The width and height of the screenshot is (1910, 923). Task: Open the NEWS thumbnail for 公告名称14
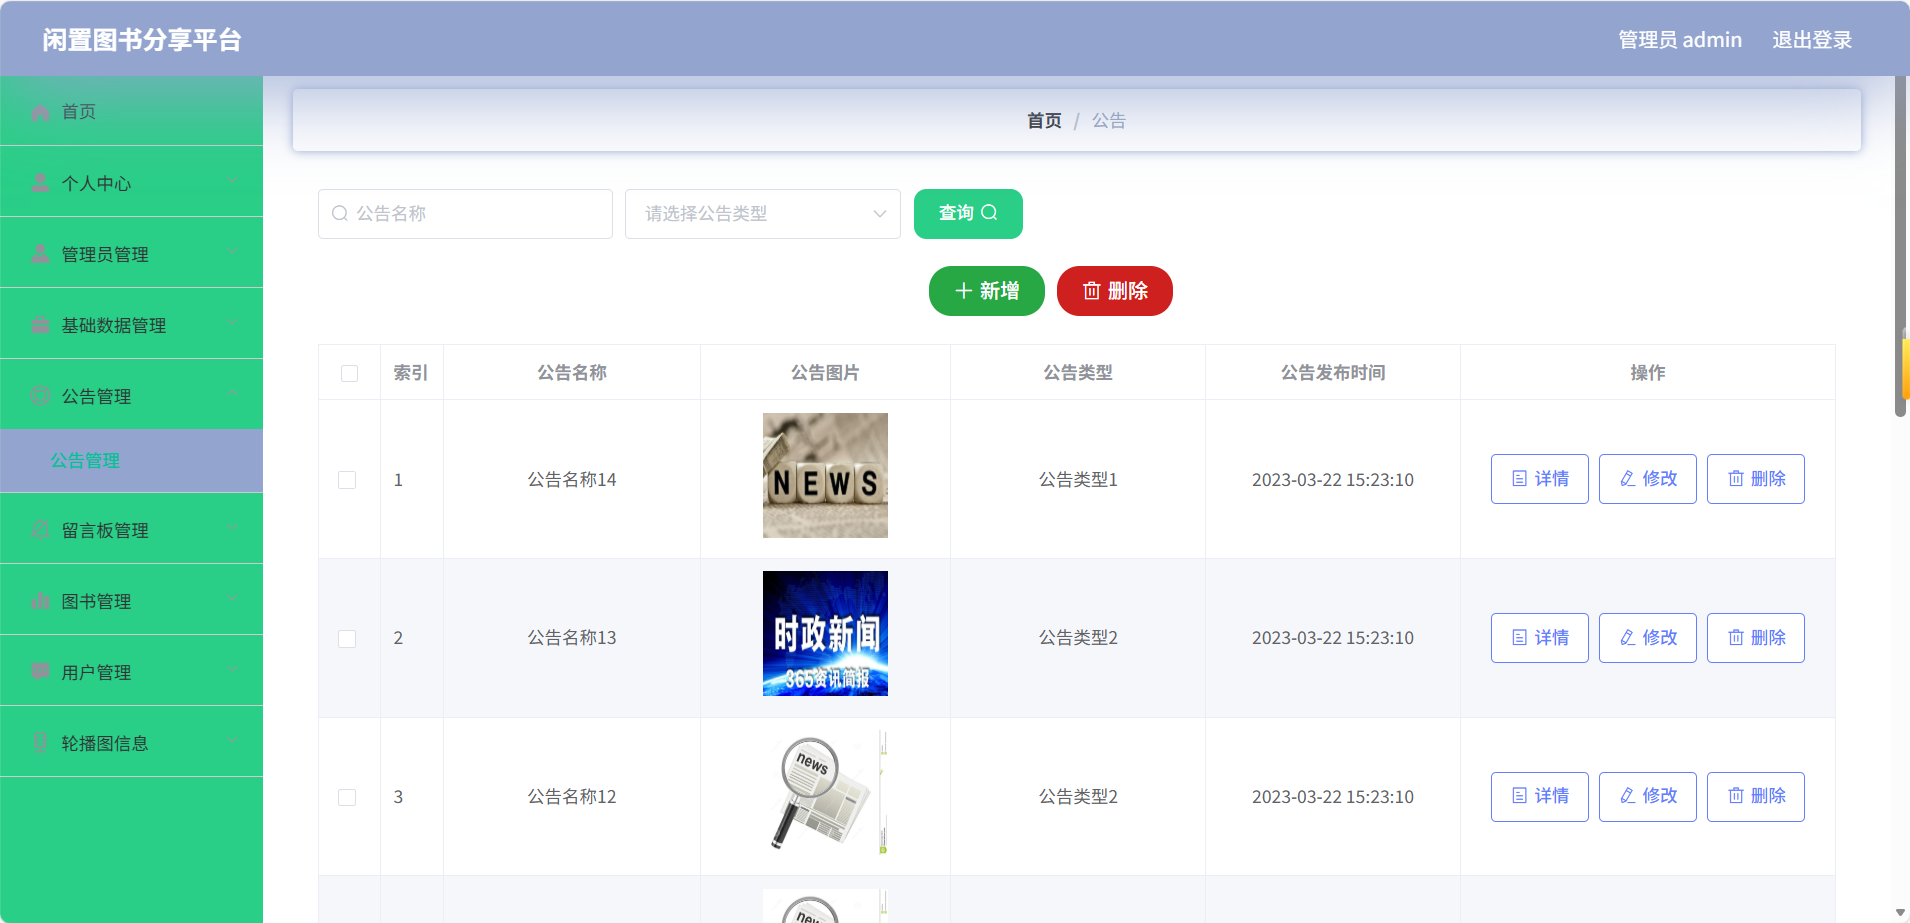tap(825, 476)
